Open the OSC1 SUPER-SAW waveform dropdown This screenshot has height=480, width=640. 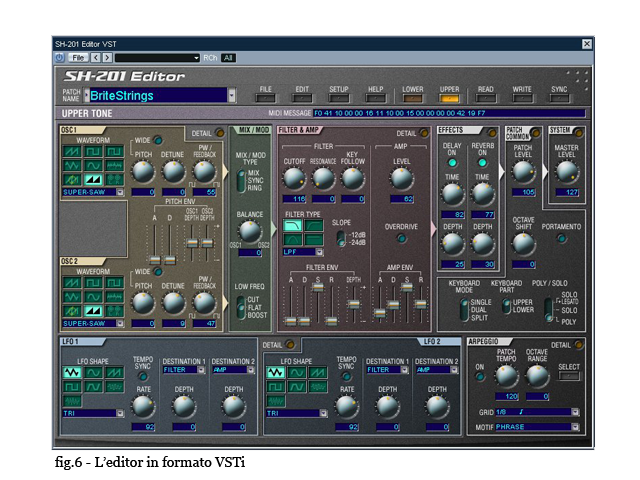120,192
